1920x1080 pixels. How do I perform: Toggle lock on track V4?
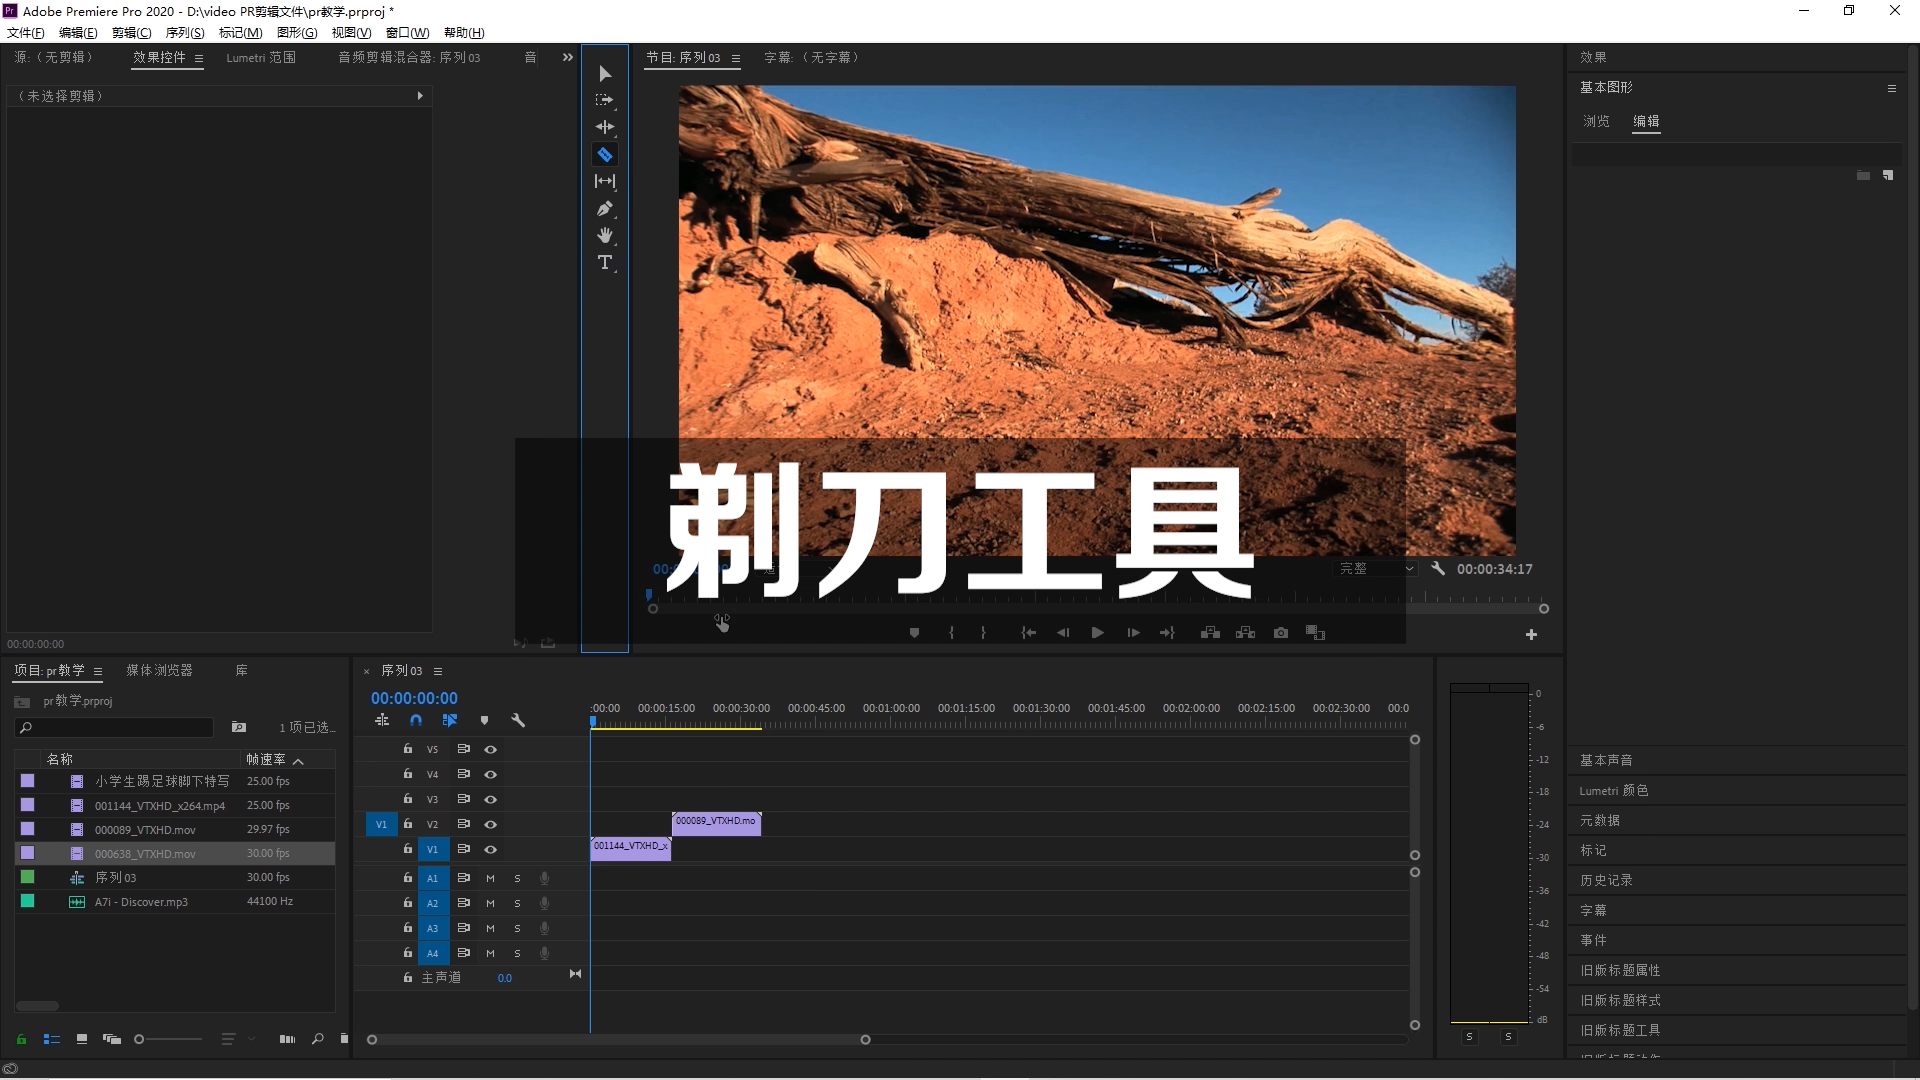(x=408, y=773)
